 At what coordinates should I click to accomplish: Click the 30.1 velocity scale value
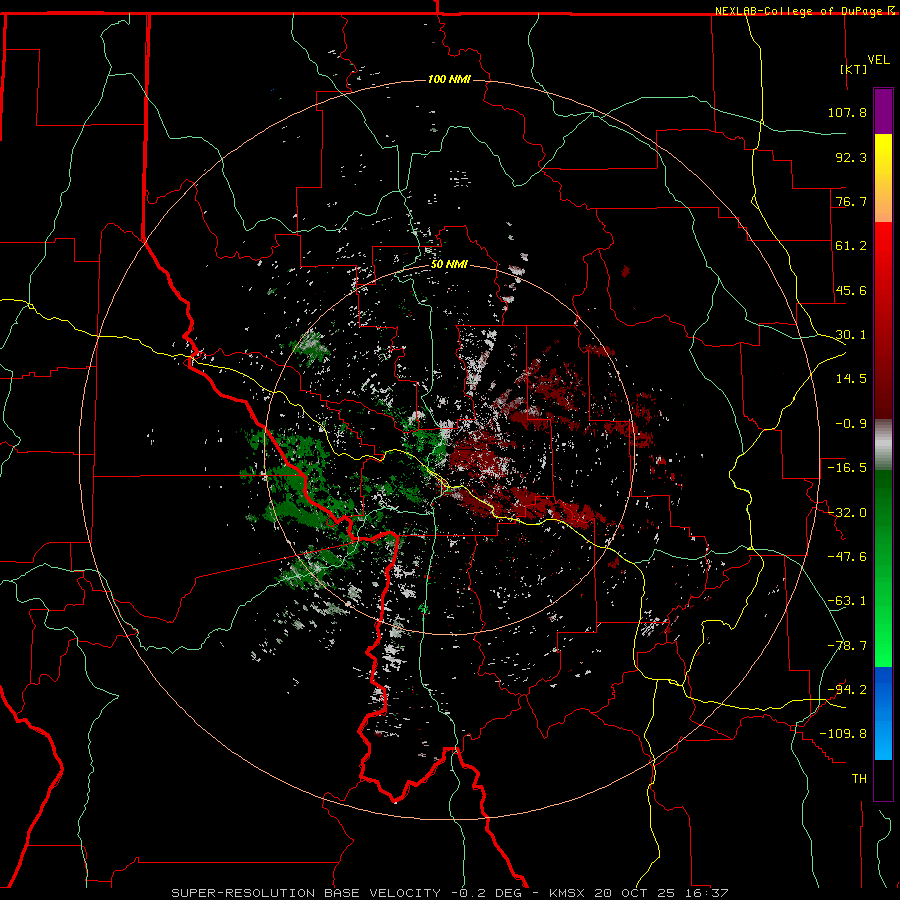click(x=851, y=335)
